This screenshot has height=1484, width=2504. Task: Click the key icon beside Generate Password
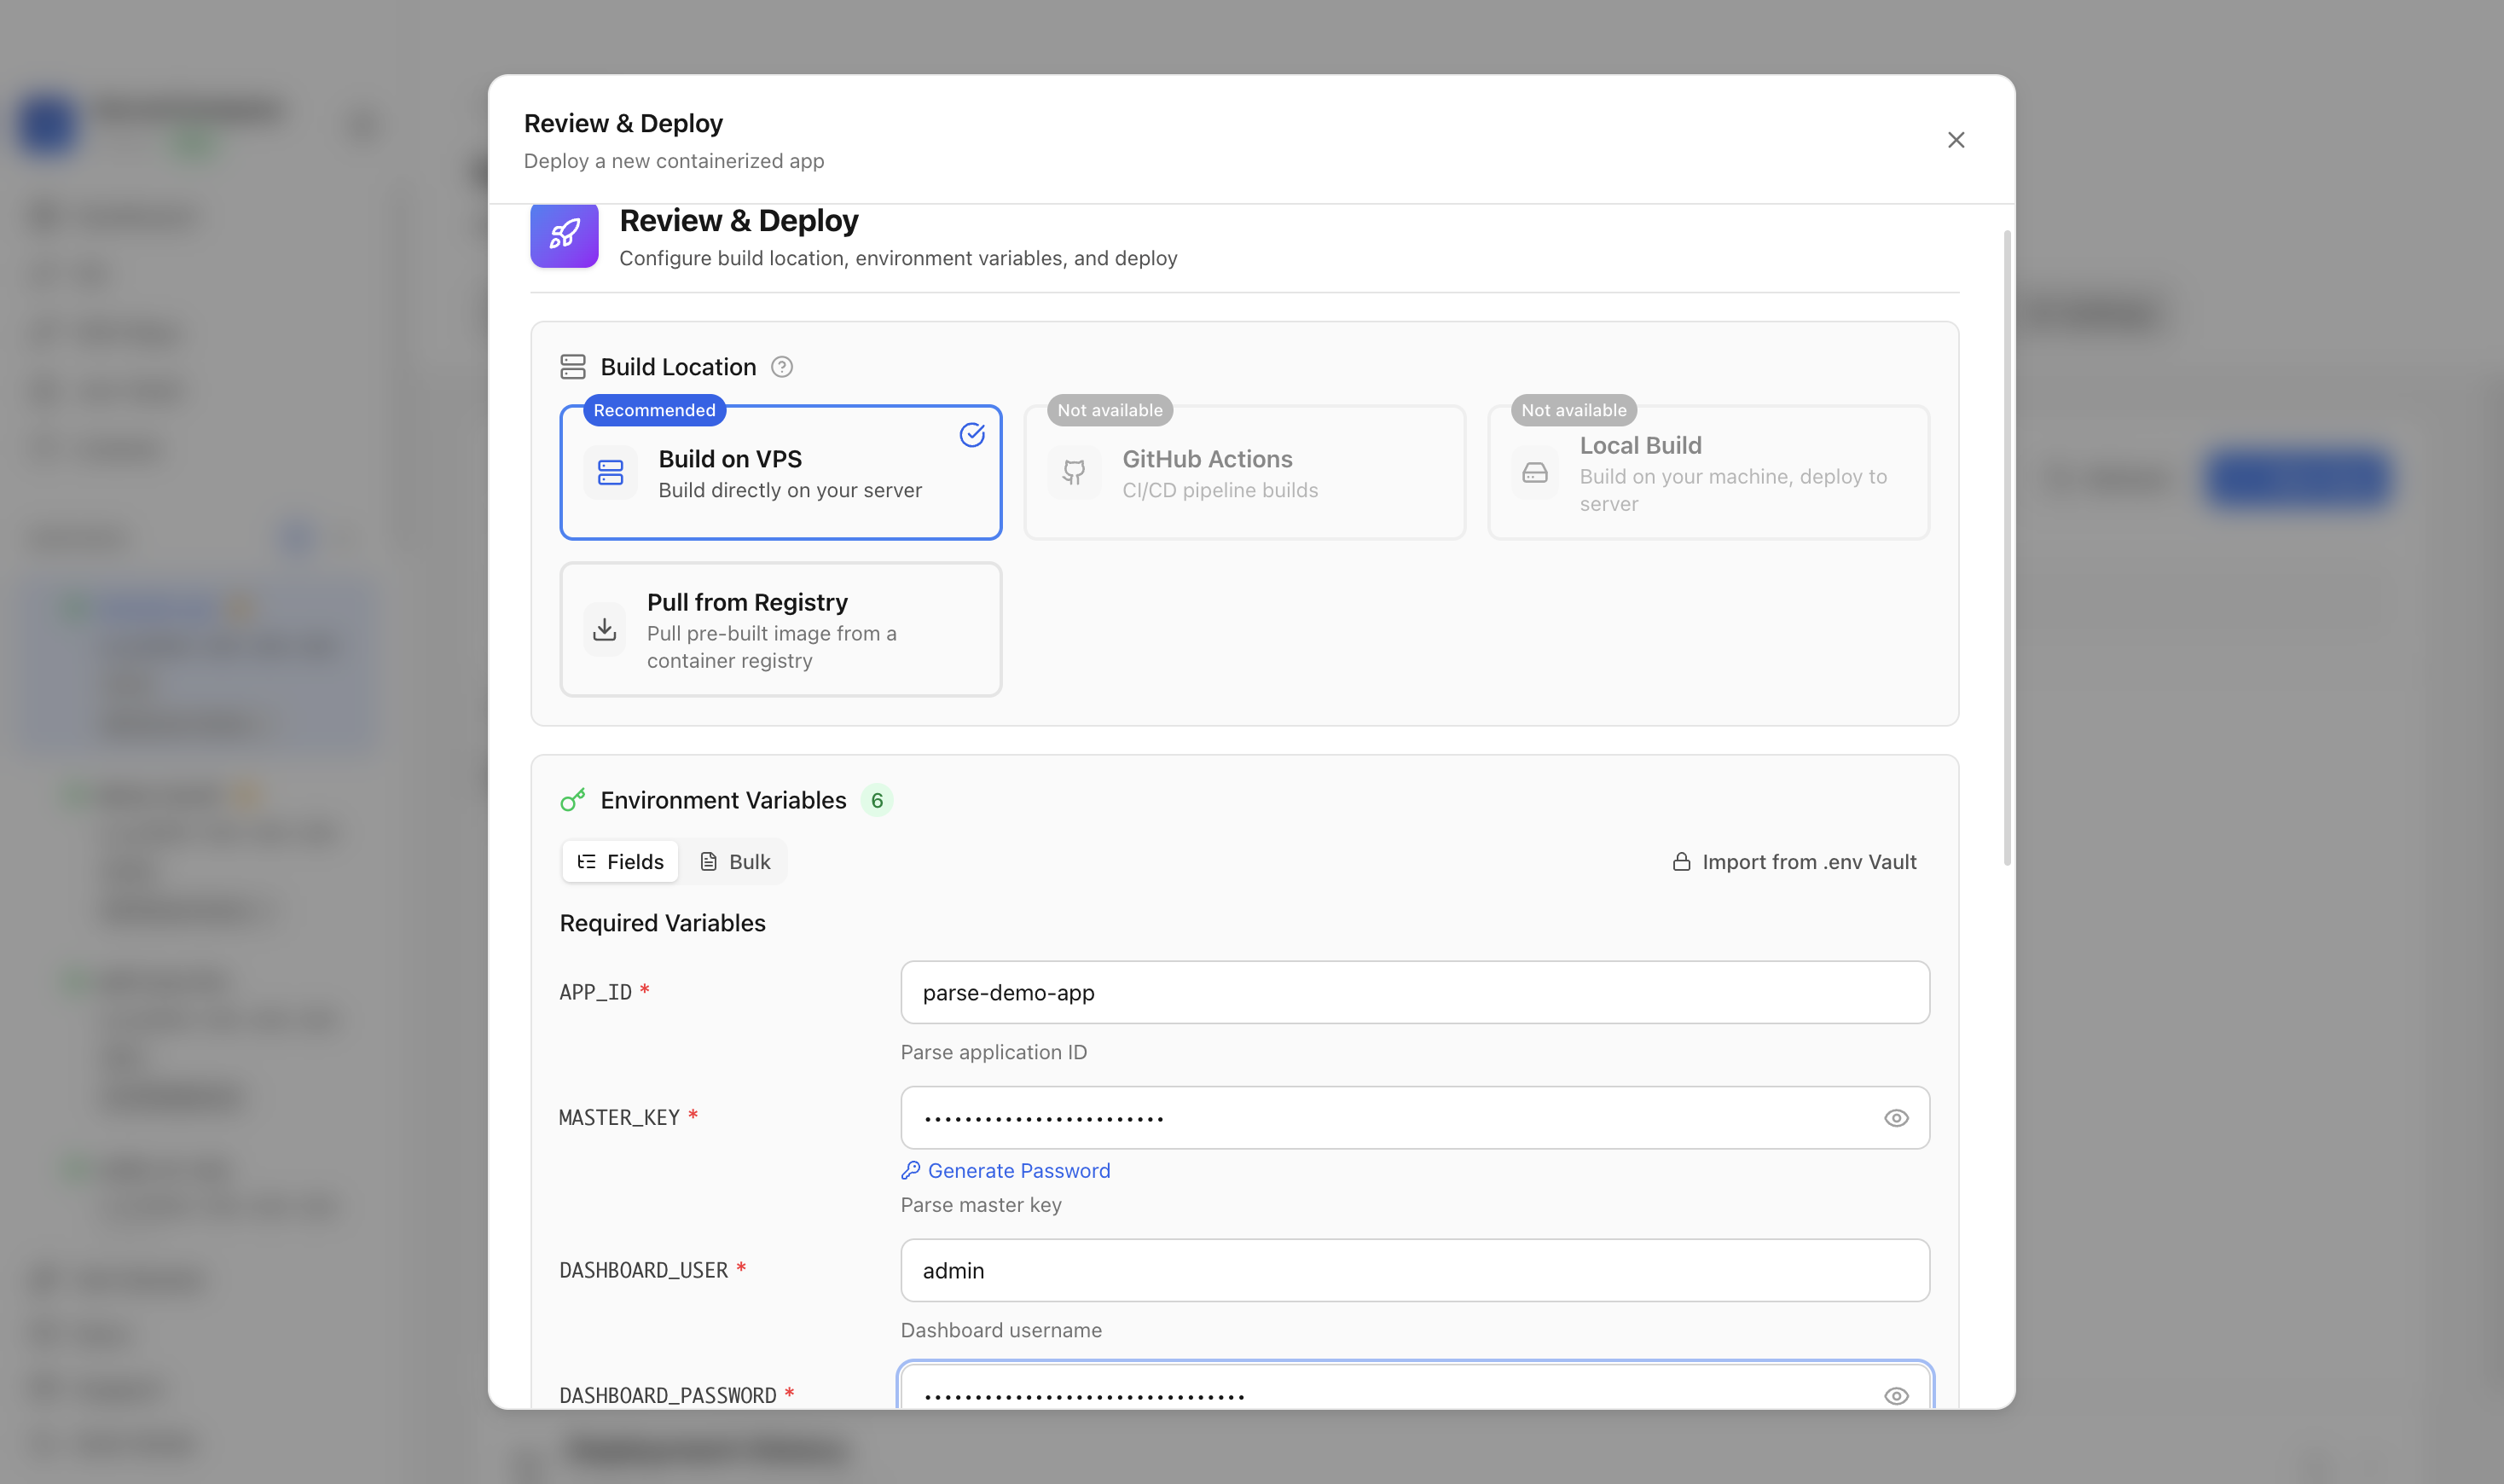(910, 1170)
